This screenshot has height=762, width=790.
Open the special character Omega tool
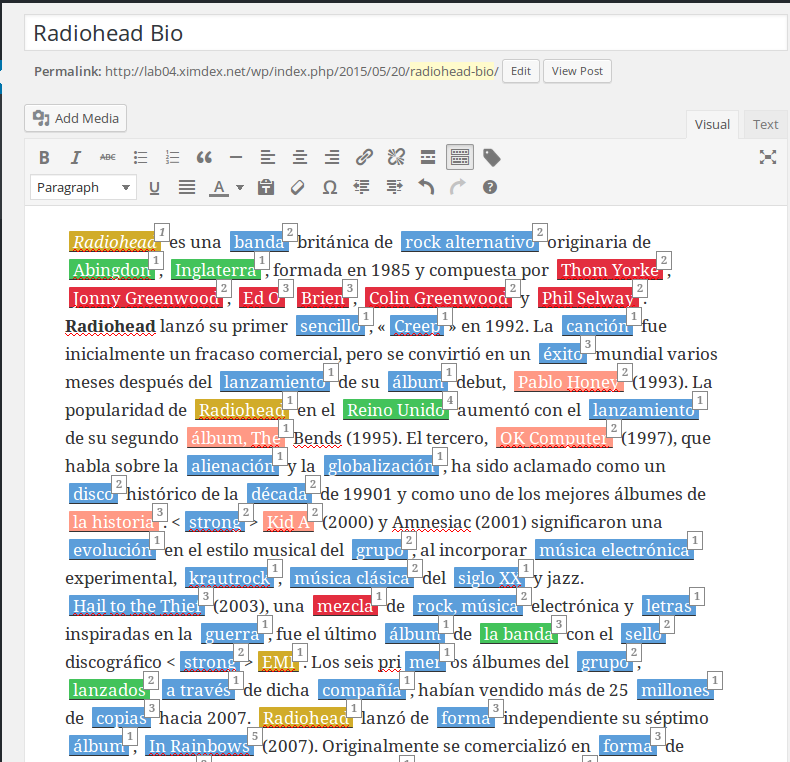point(330,188)
